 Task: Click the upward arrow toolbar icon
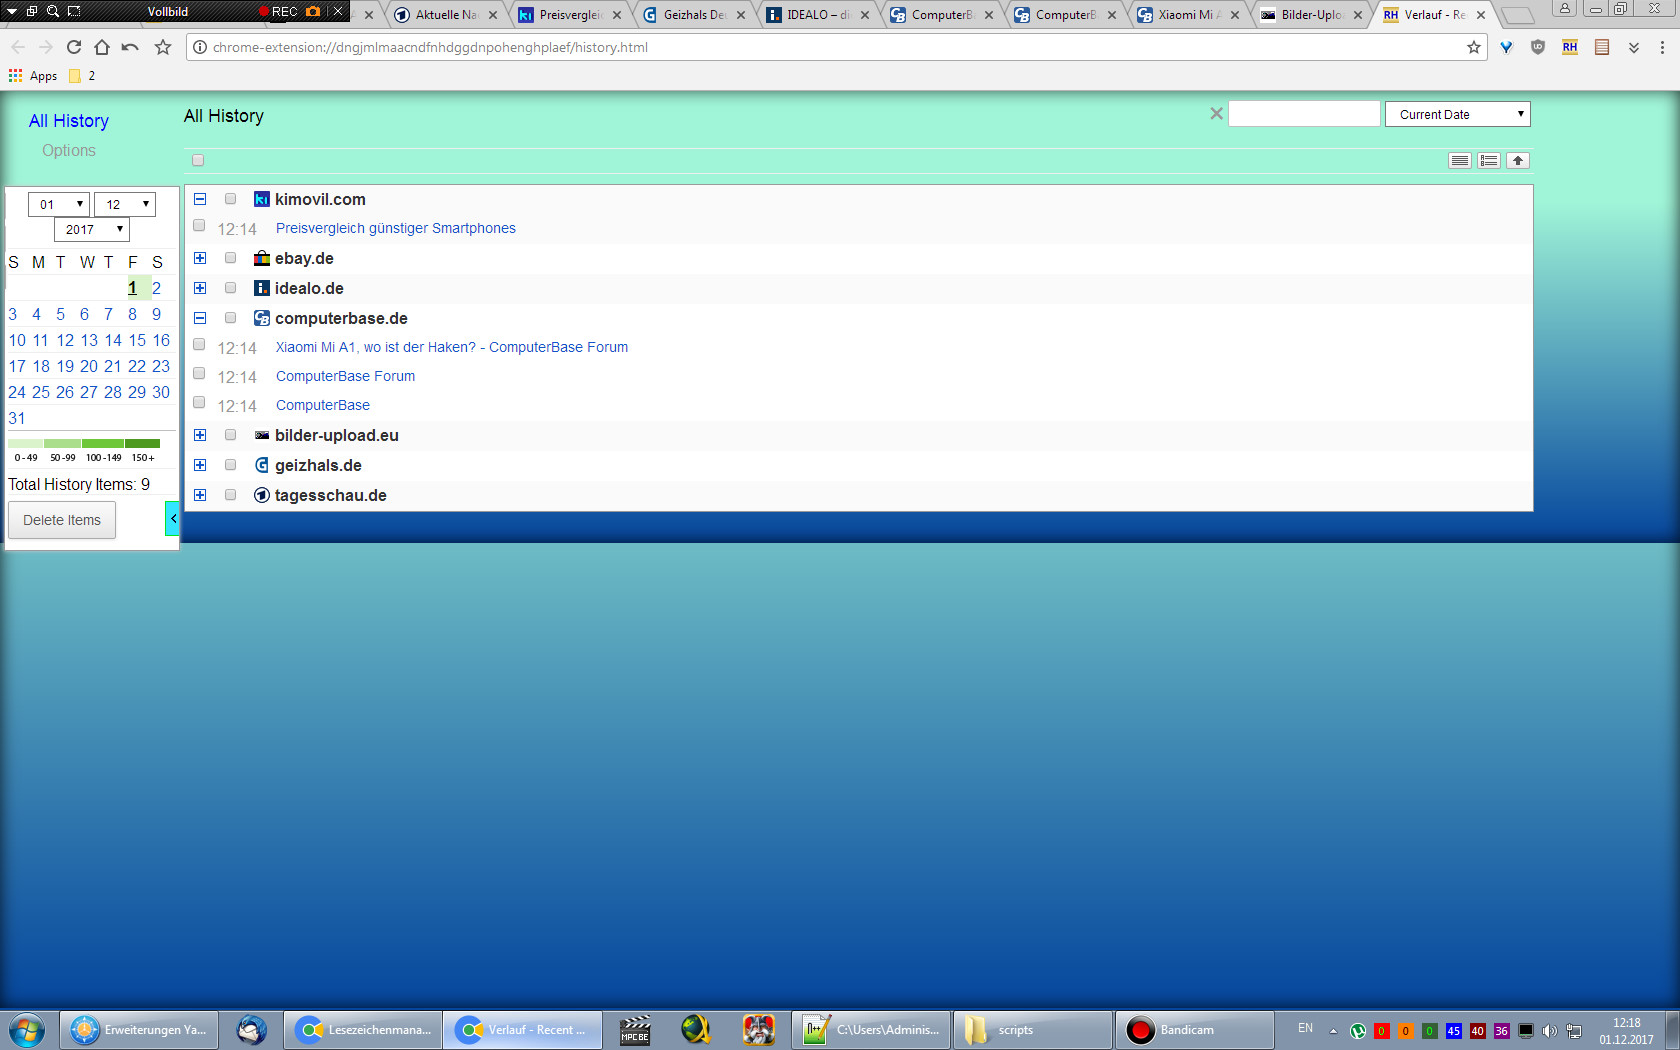(1518, 160)
